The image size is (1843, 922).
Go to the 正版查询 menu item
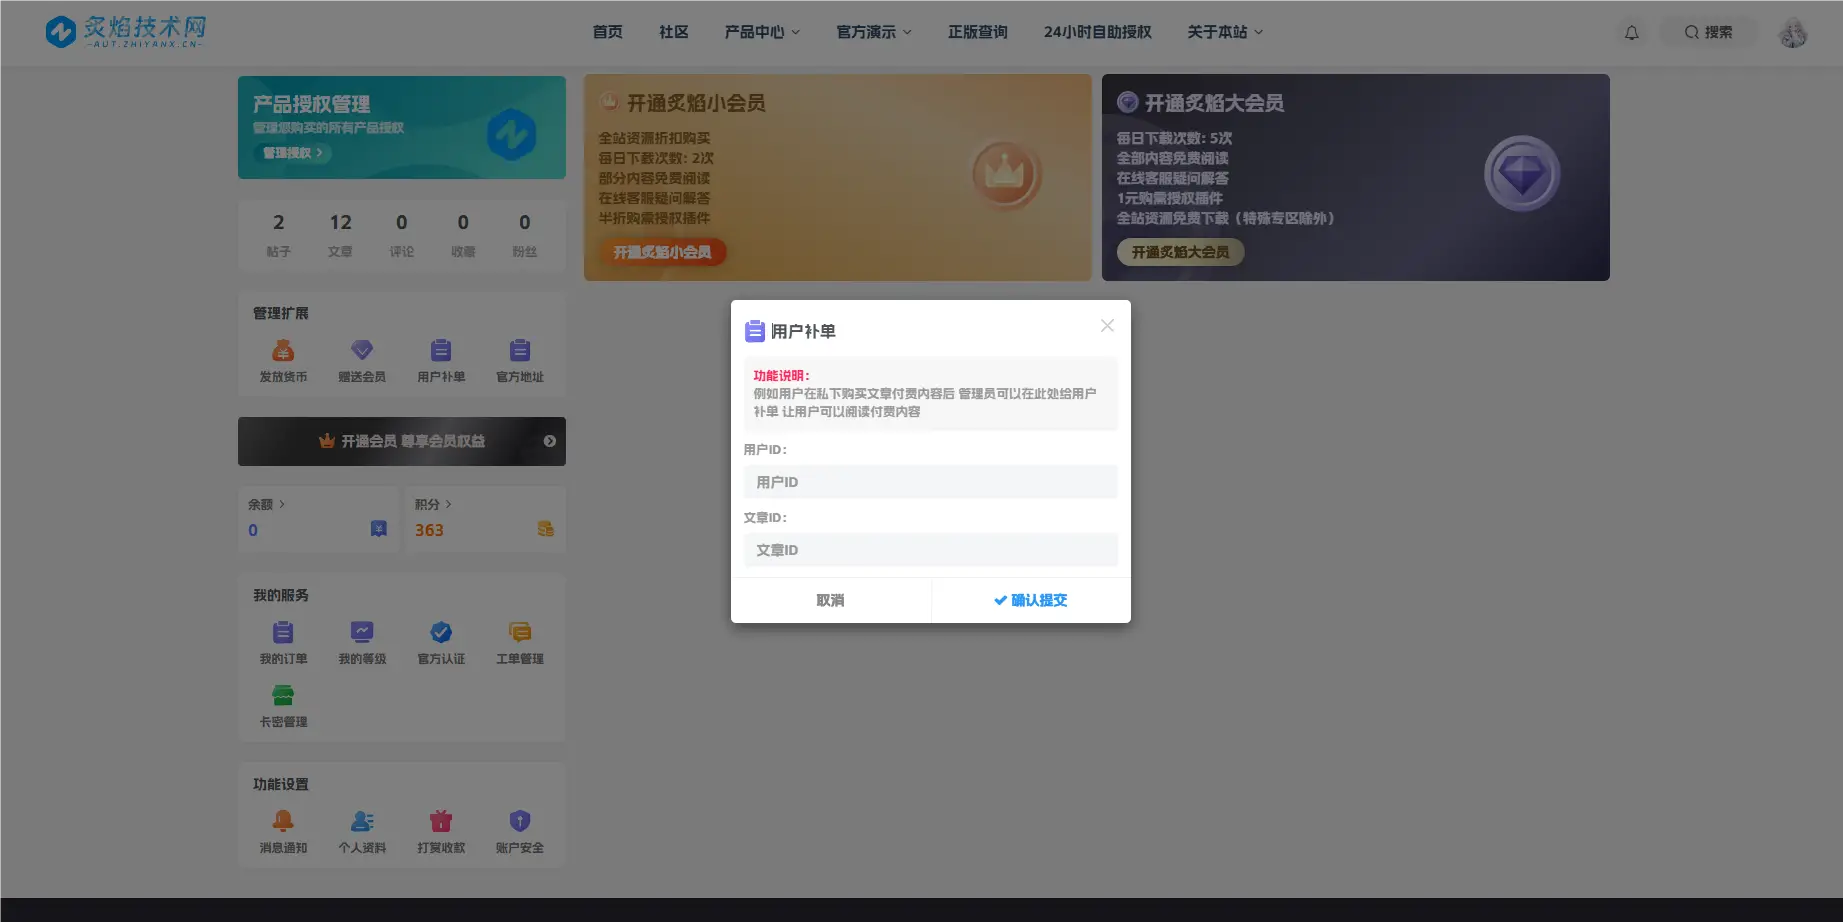click(977, 32)
